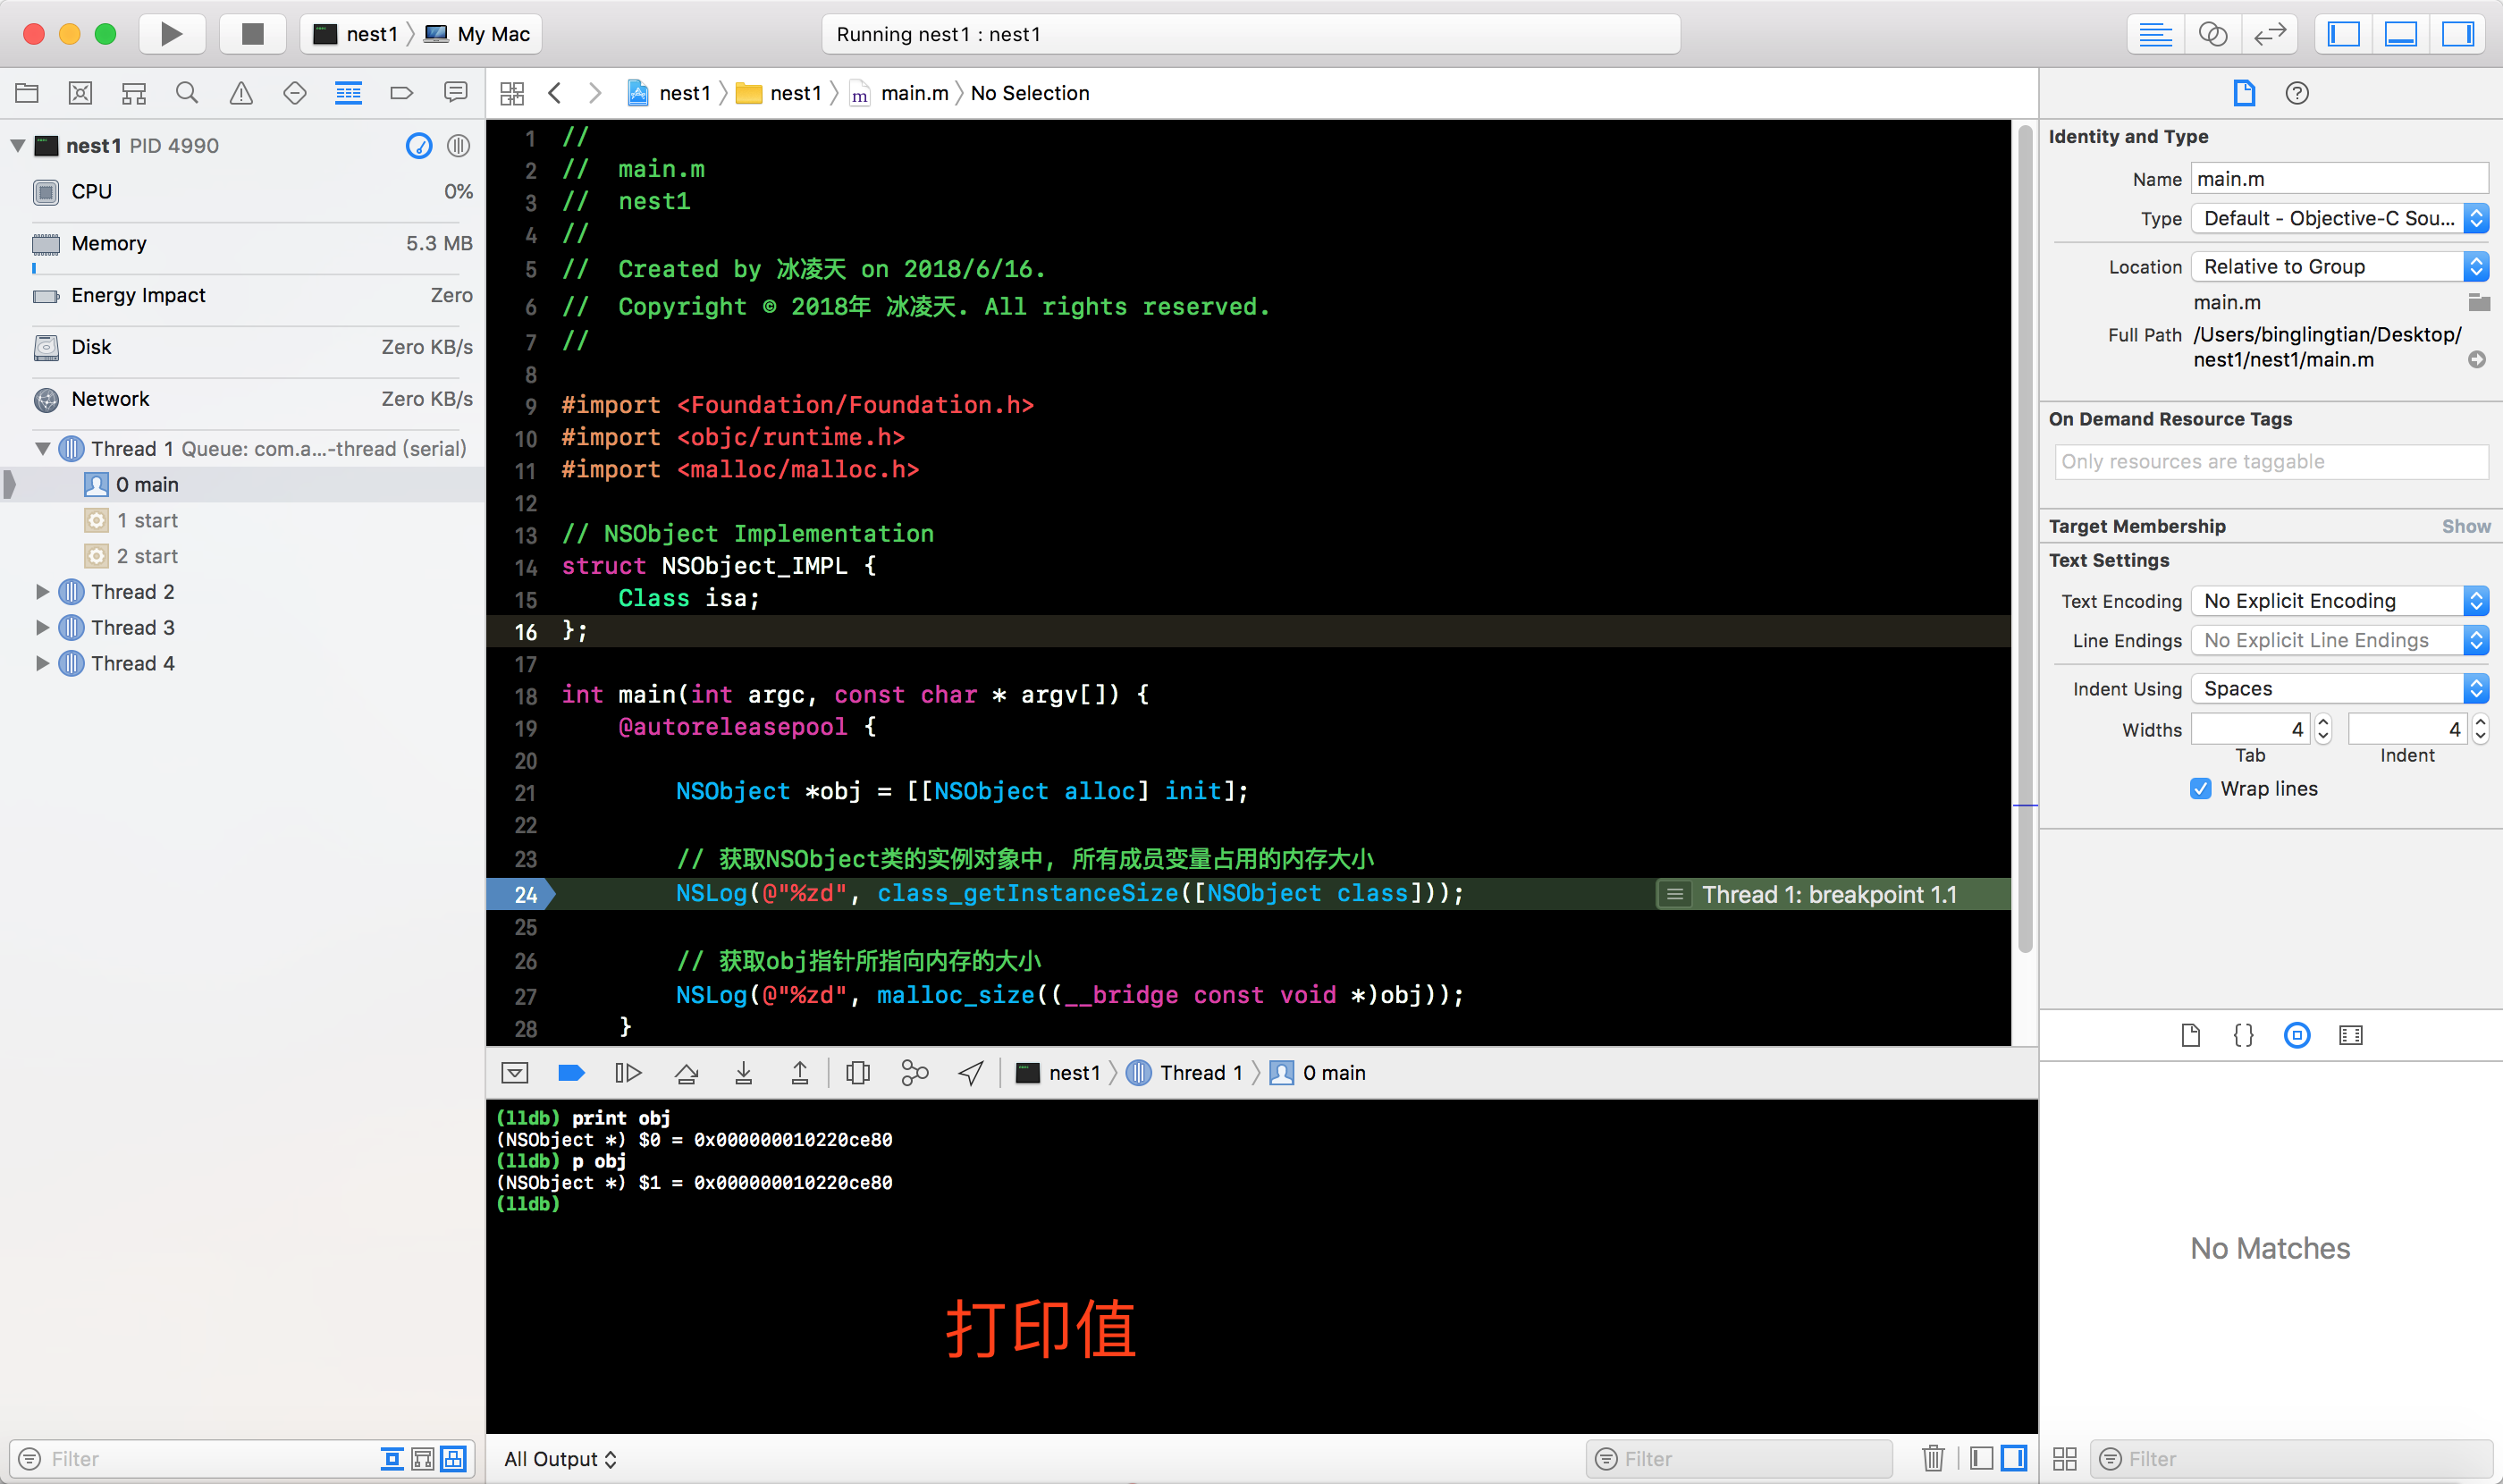Open the All Output console popup
The height and width of the screenshot is (1484, 2503).
[560, 1458]
